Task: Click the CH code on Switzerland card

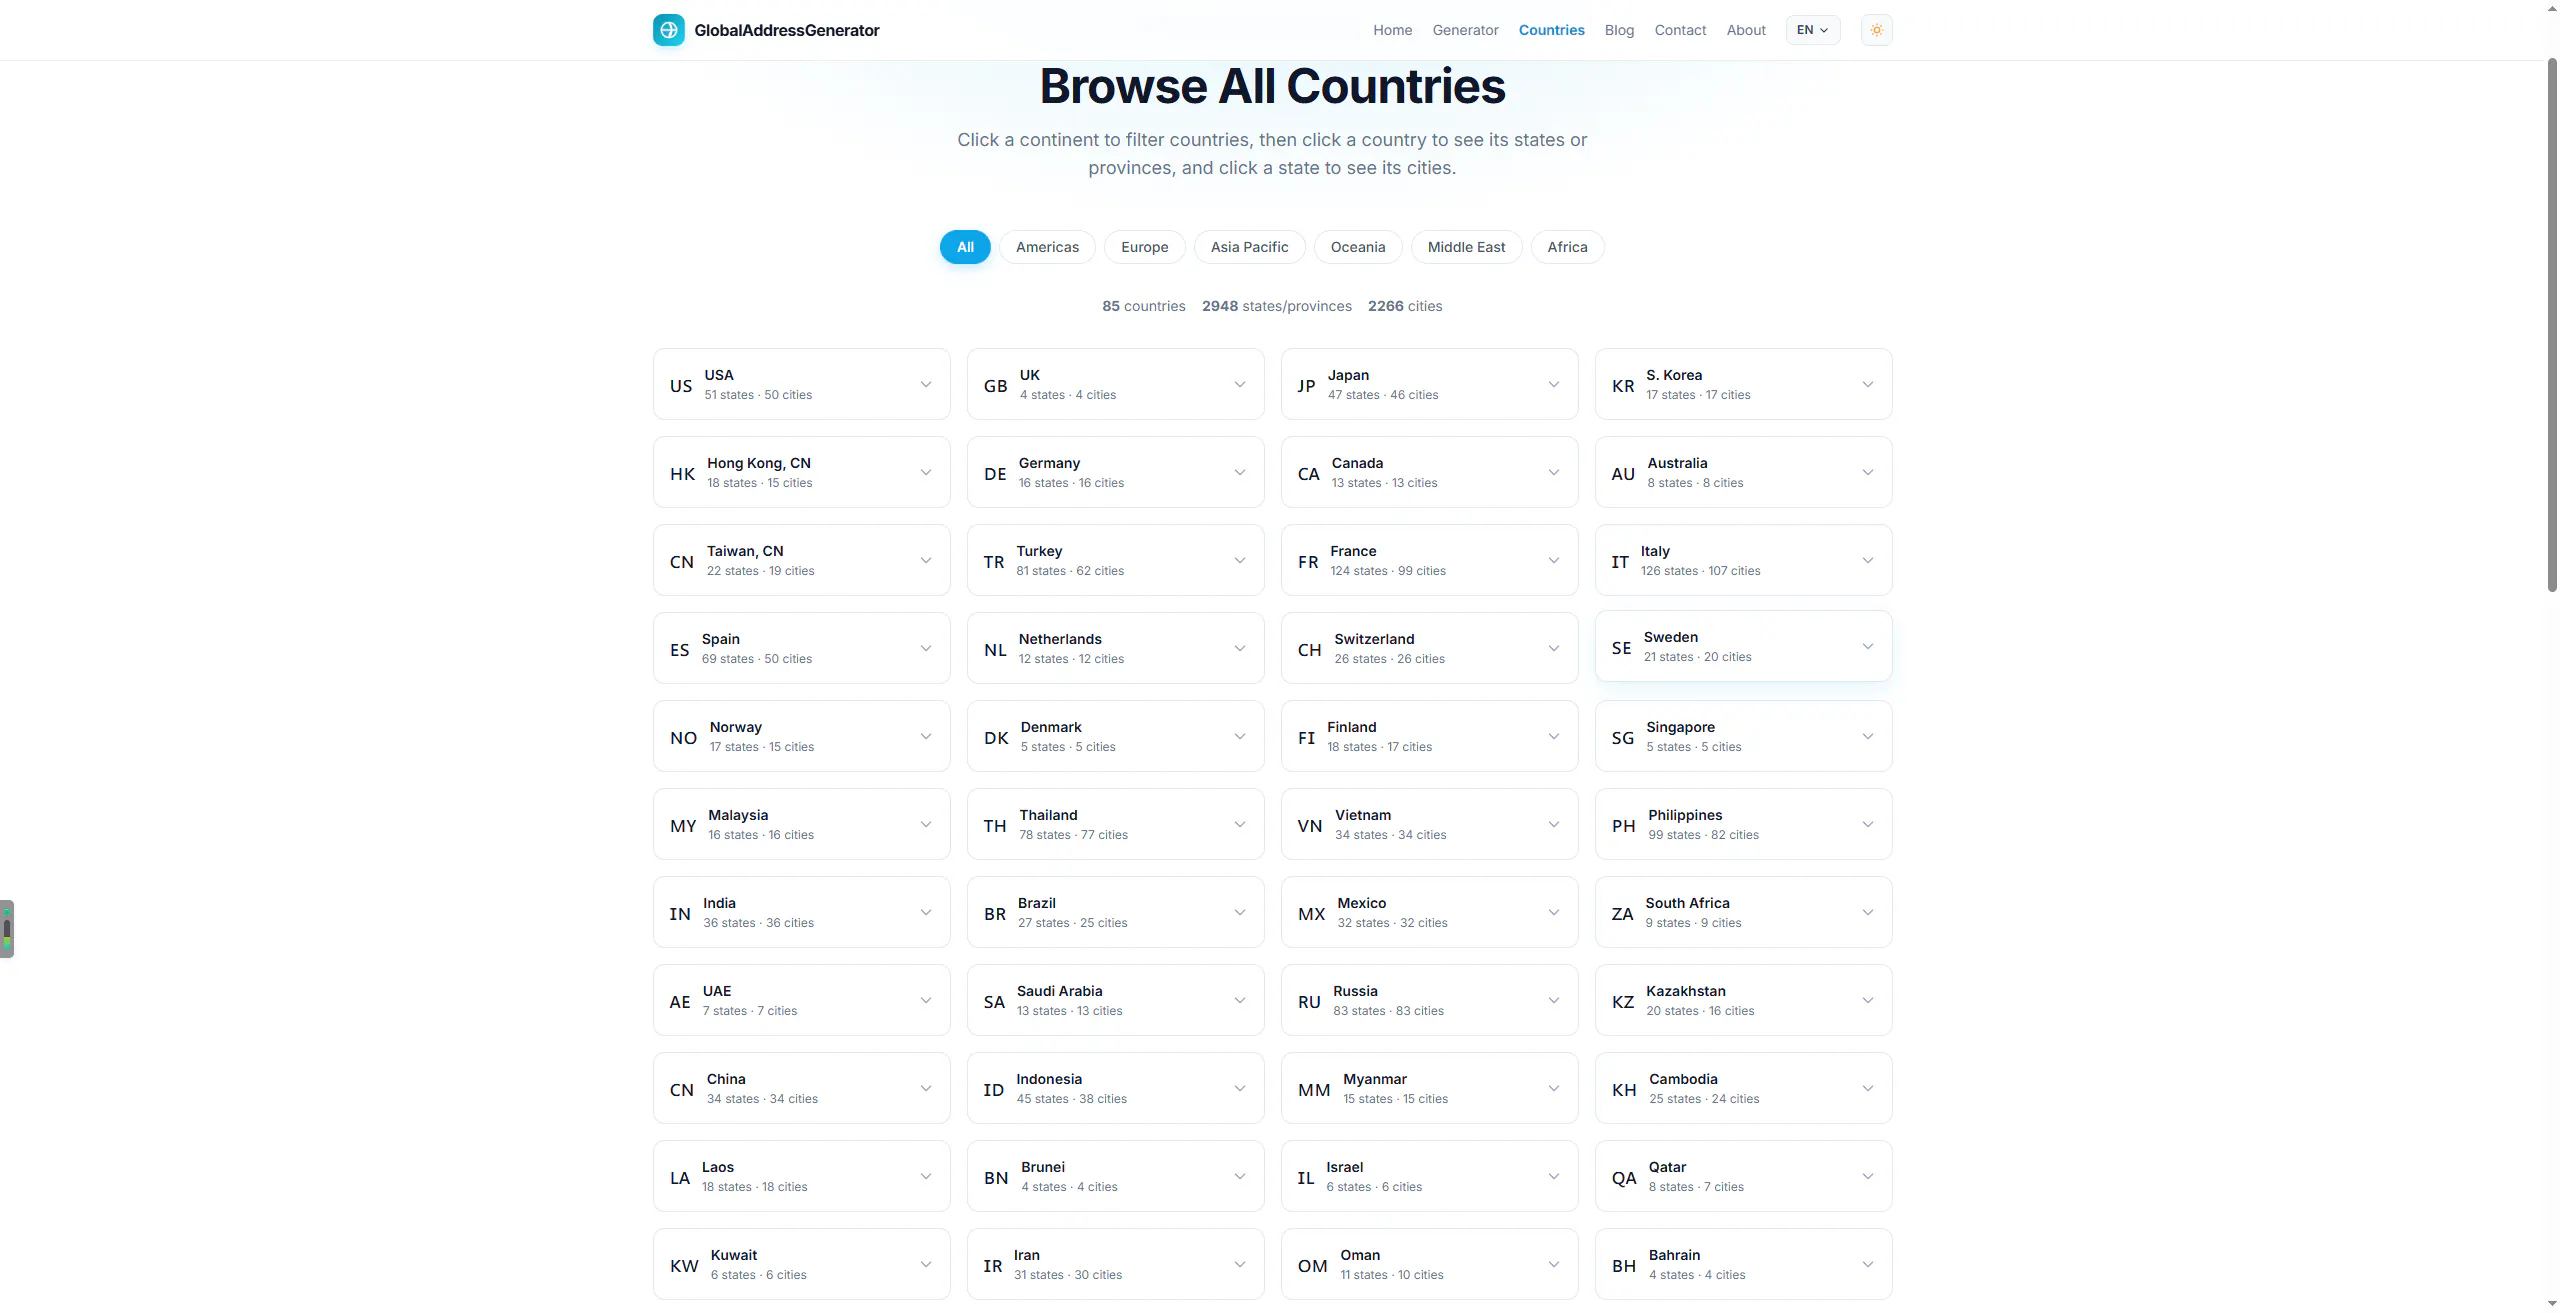Action: pyautogui.click(x=1310, y=650)
